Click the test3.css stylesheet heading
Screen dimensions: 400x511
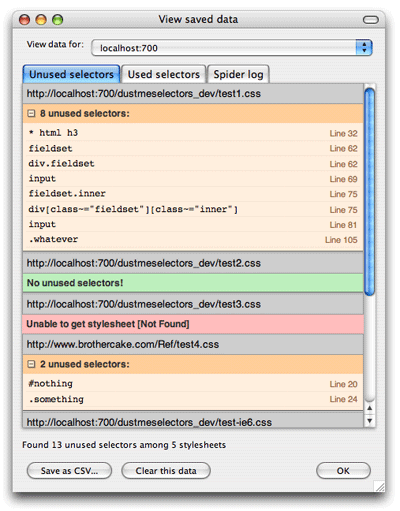click(193, 304)
